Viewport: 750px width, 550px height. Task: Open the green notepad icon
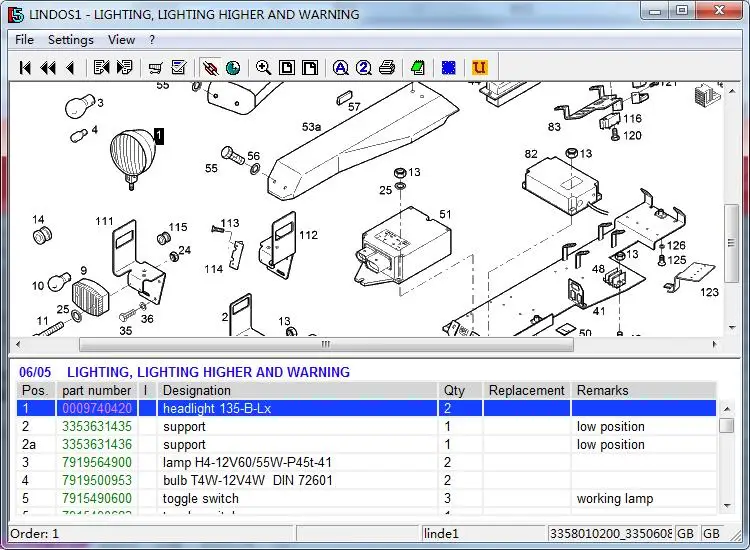tap(418, 67)
